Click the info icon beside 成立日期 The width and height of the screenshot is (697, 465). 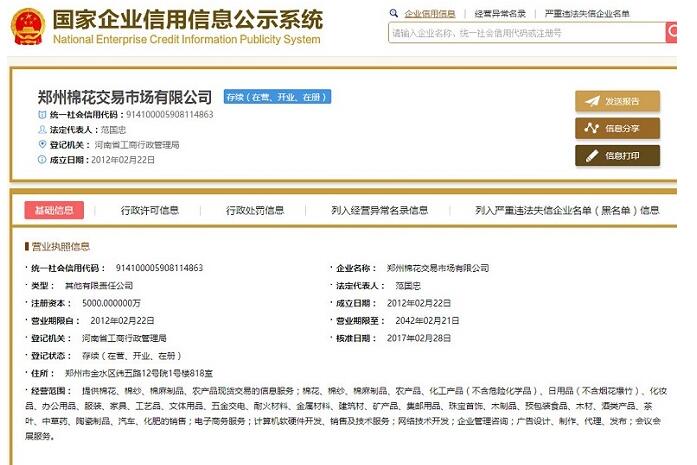pos(42,159)
